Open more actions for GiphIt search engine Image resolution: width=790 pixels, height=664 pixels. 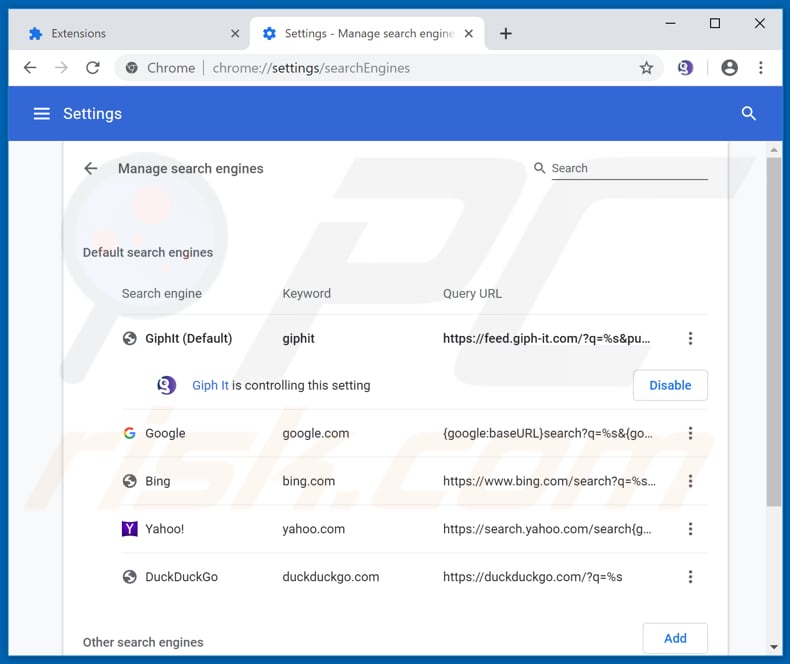coord(690,338)
